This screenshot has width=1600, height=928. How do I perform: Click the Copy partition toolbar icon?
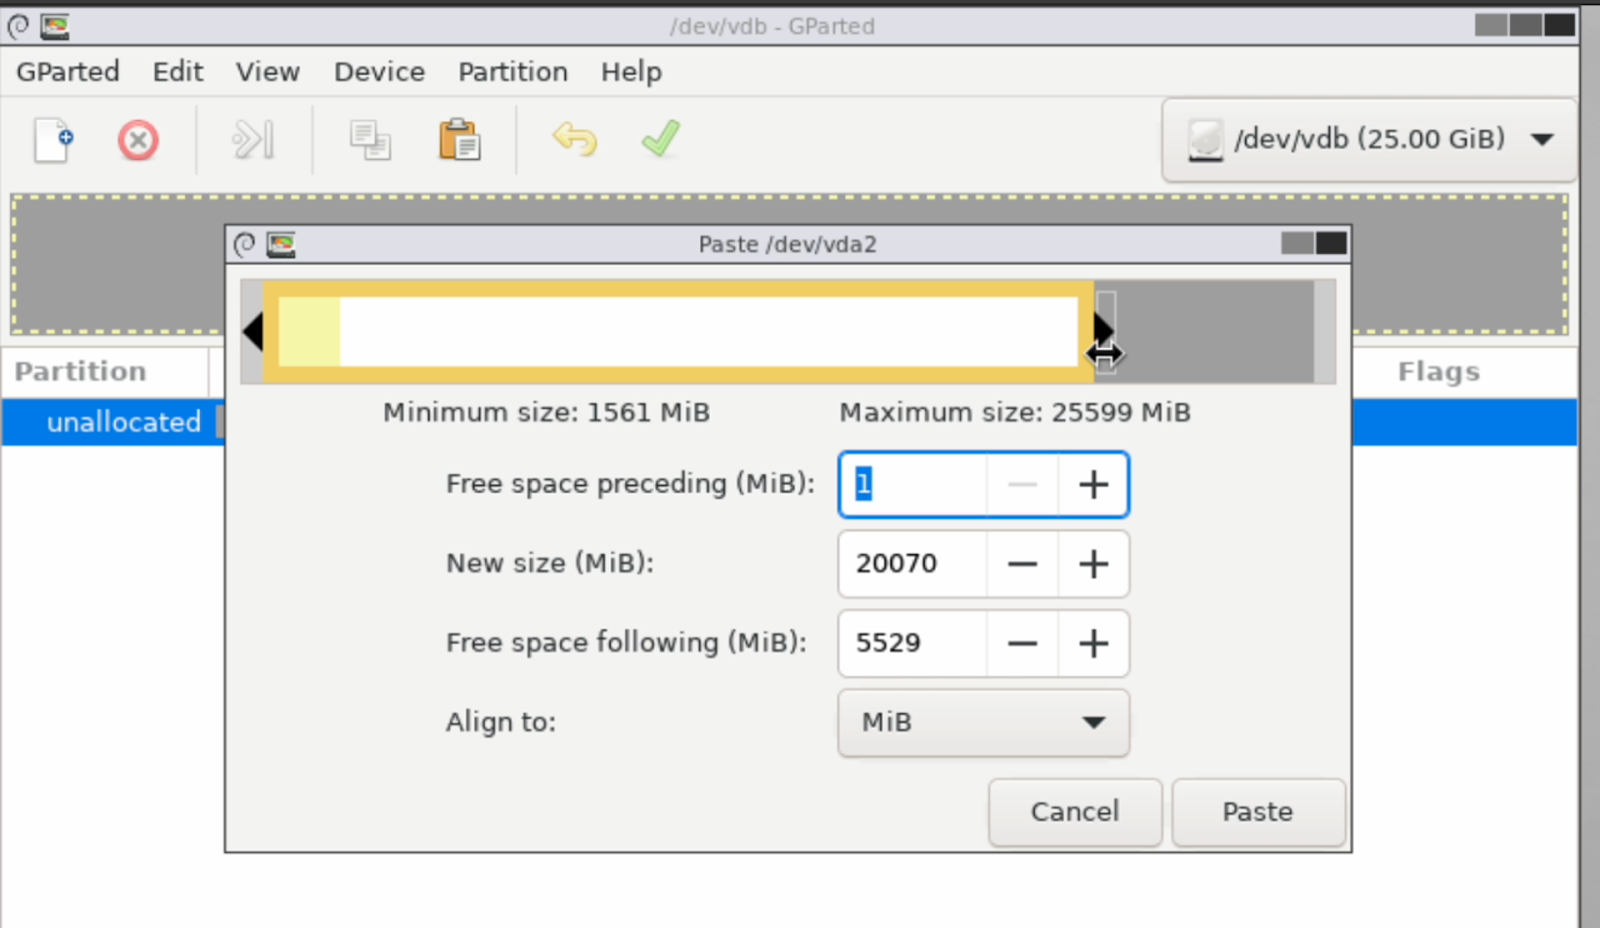370,140
